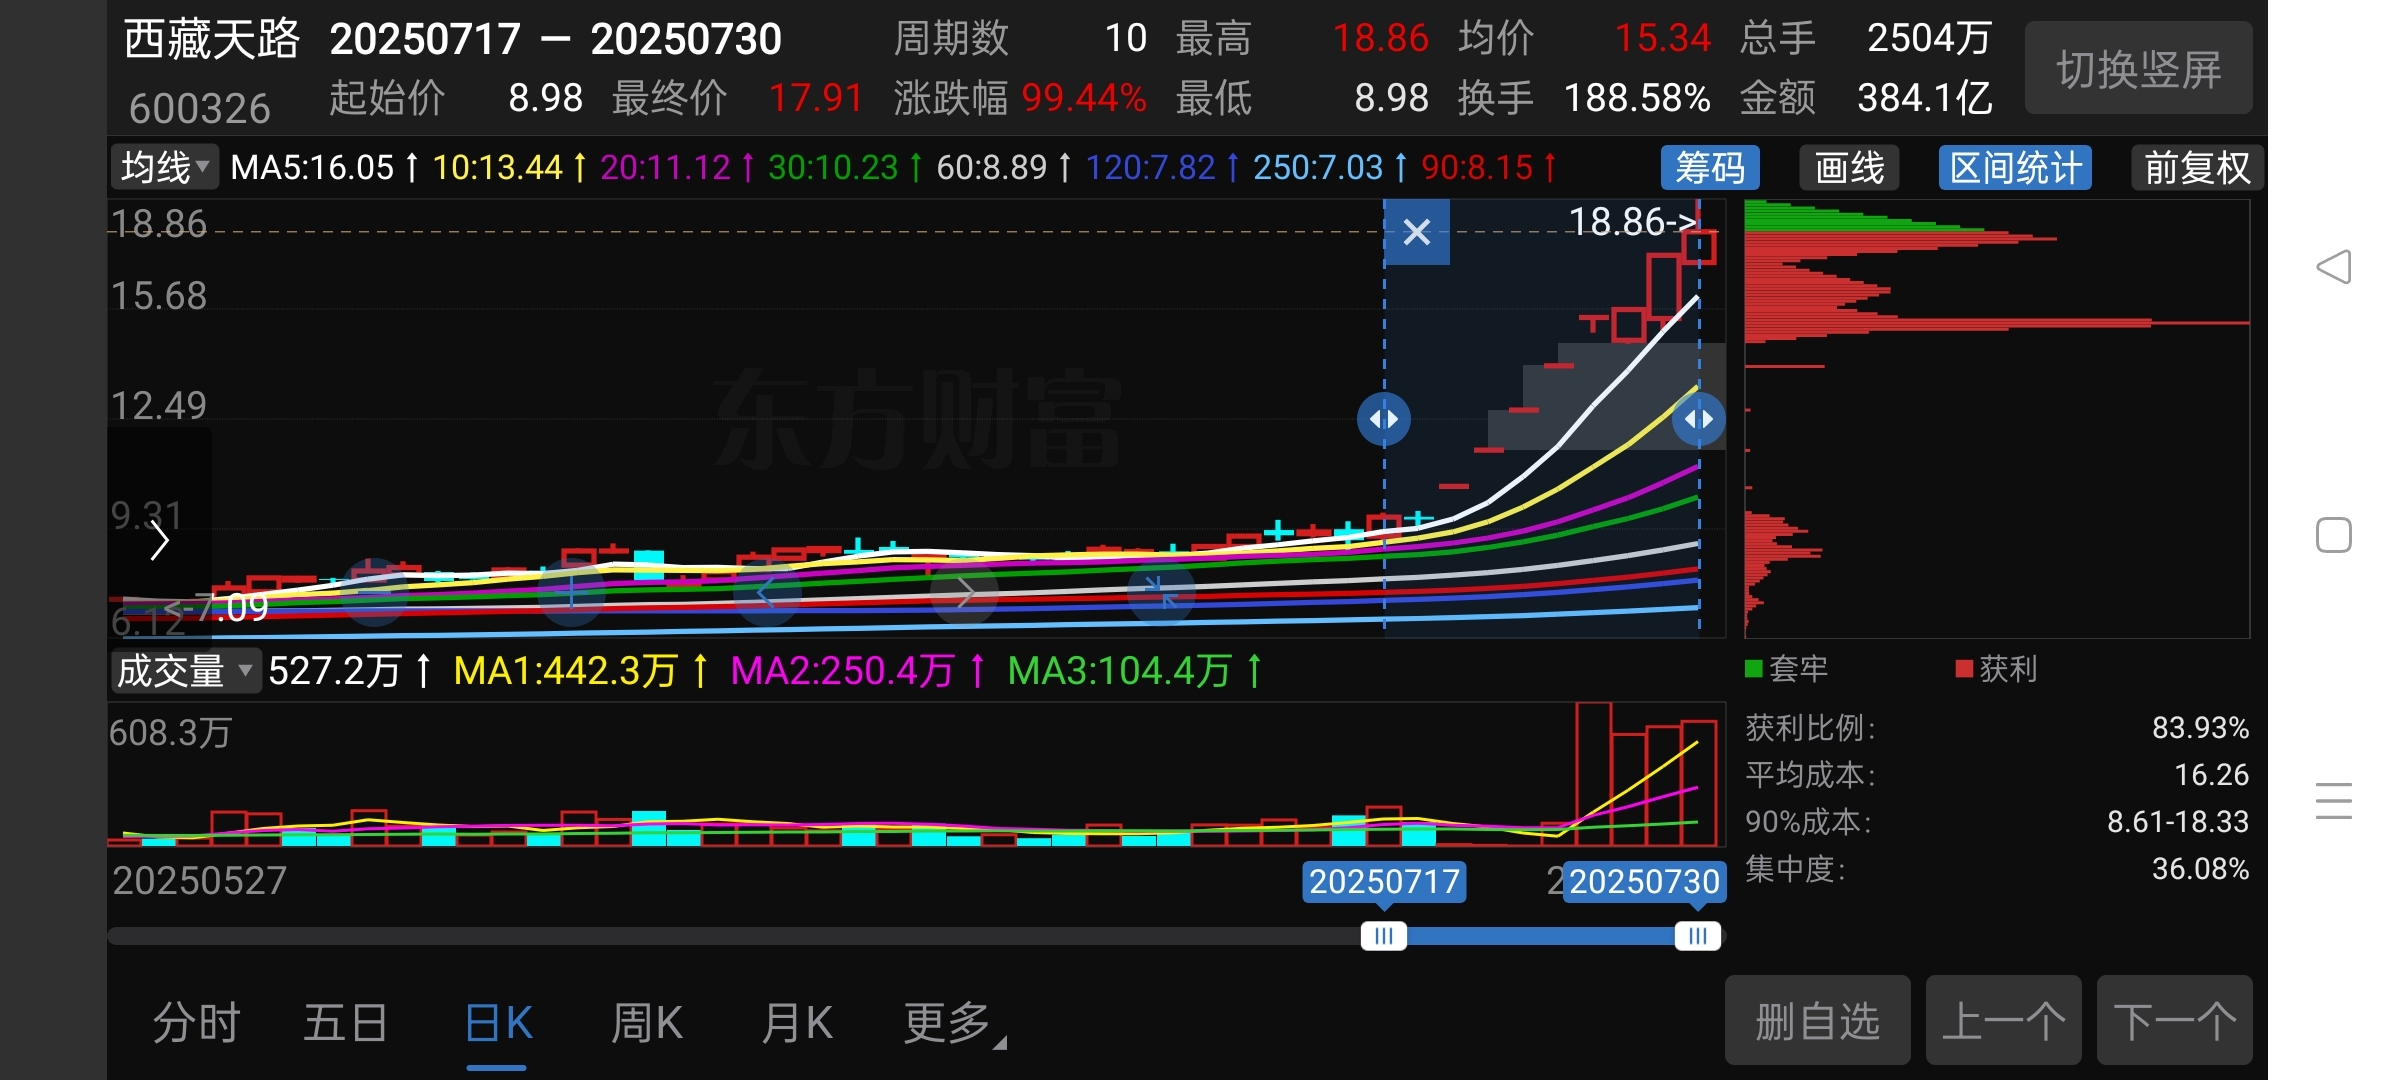Tap the faded zoom-in plus chart control
Image resolution: width=2400 pixels, height=1080 pixels.
571,592
